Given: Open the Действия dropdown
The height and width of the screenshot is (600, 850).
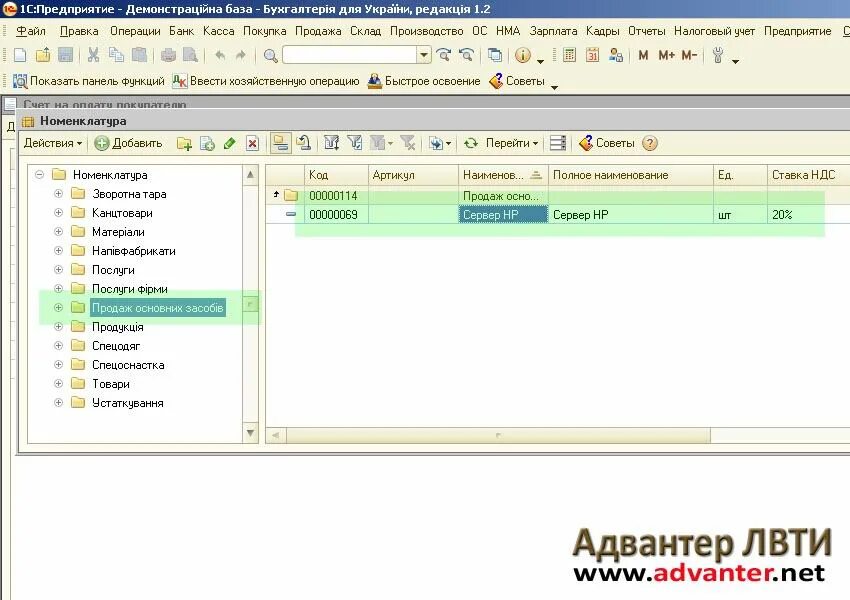Looking at the screenshot, I should [53, 143].
